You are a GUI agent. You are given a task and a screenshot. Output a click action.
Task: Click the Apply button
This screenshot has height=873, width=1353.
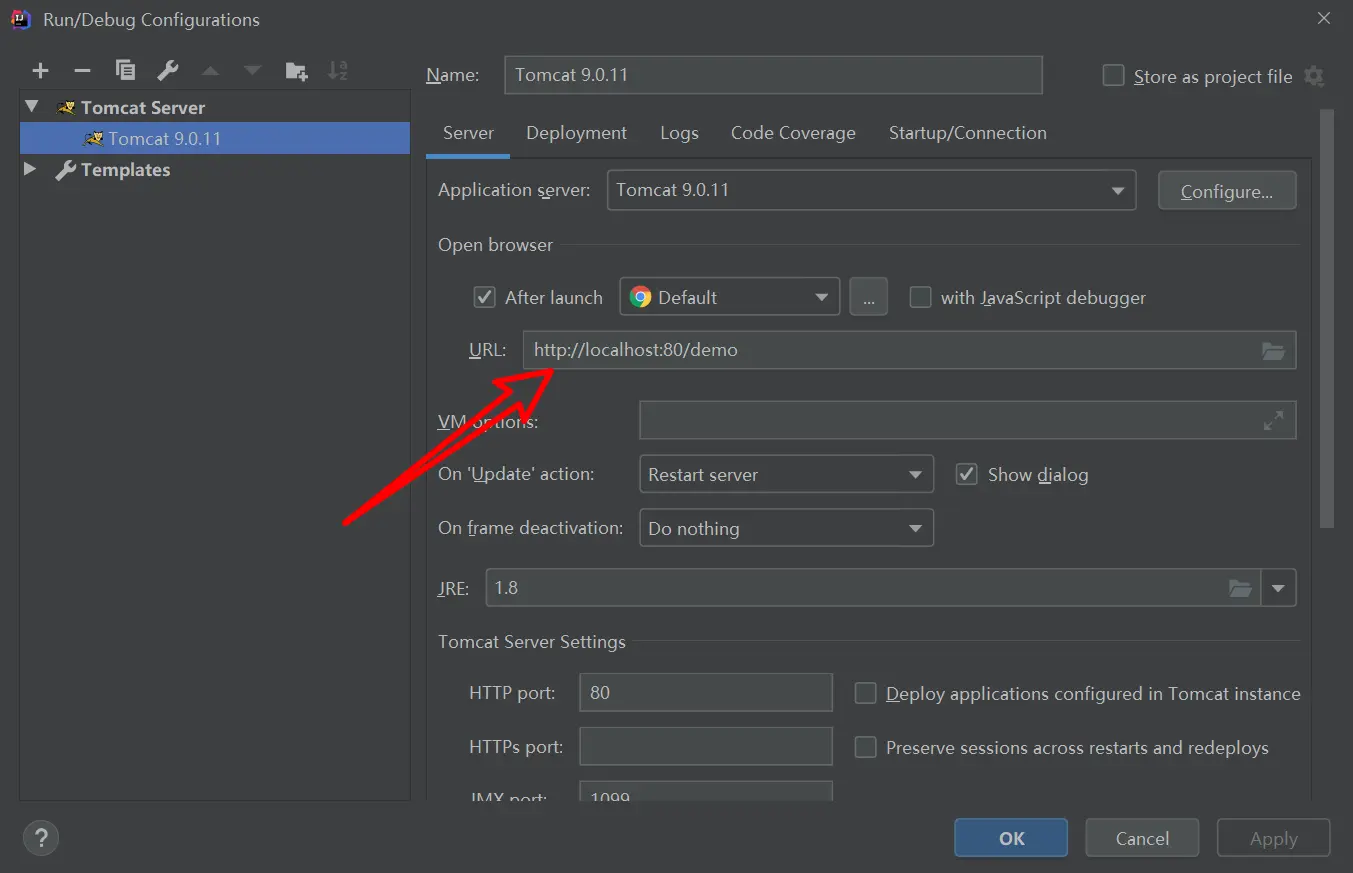click(x=1273, y=838)
